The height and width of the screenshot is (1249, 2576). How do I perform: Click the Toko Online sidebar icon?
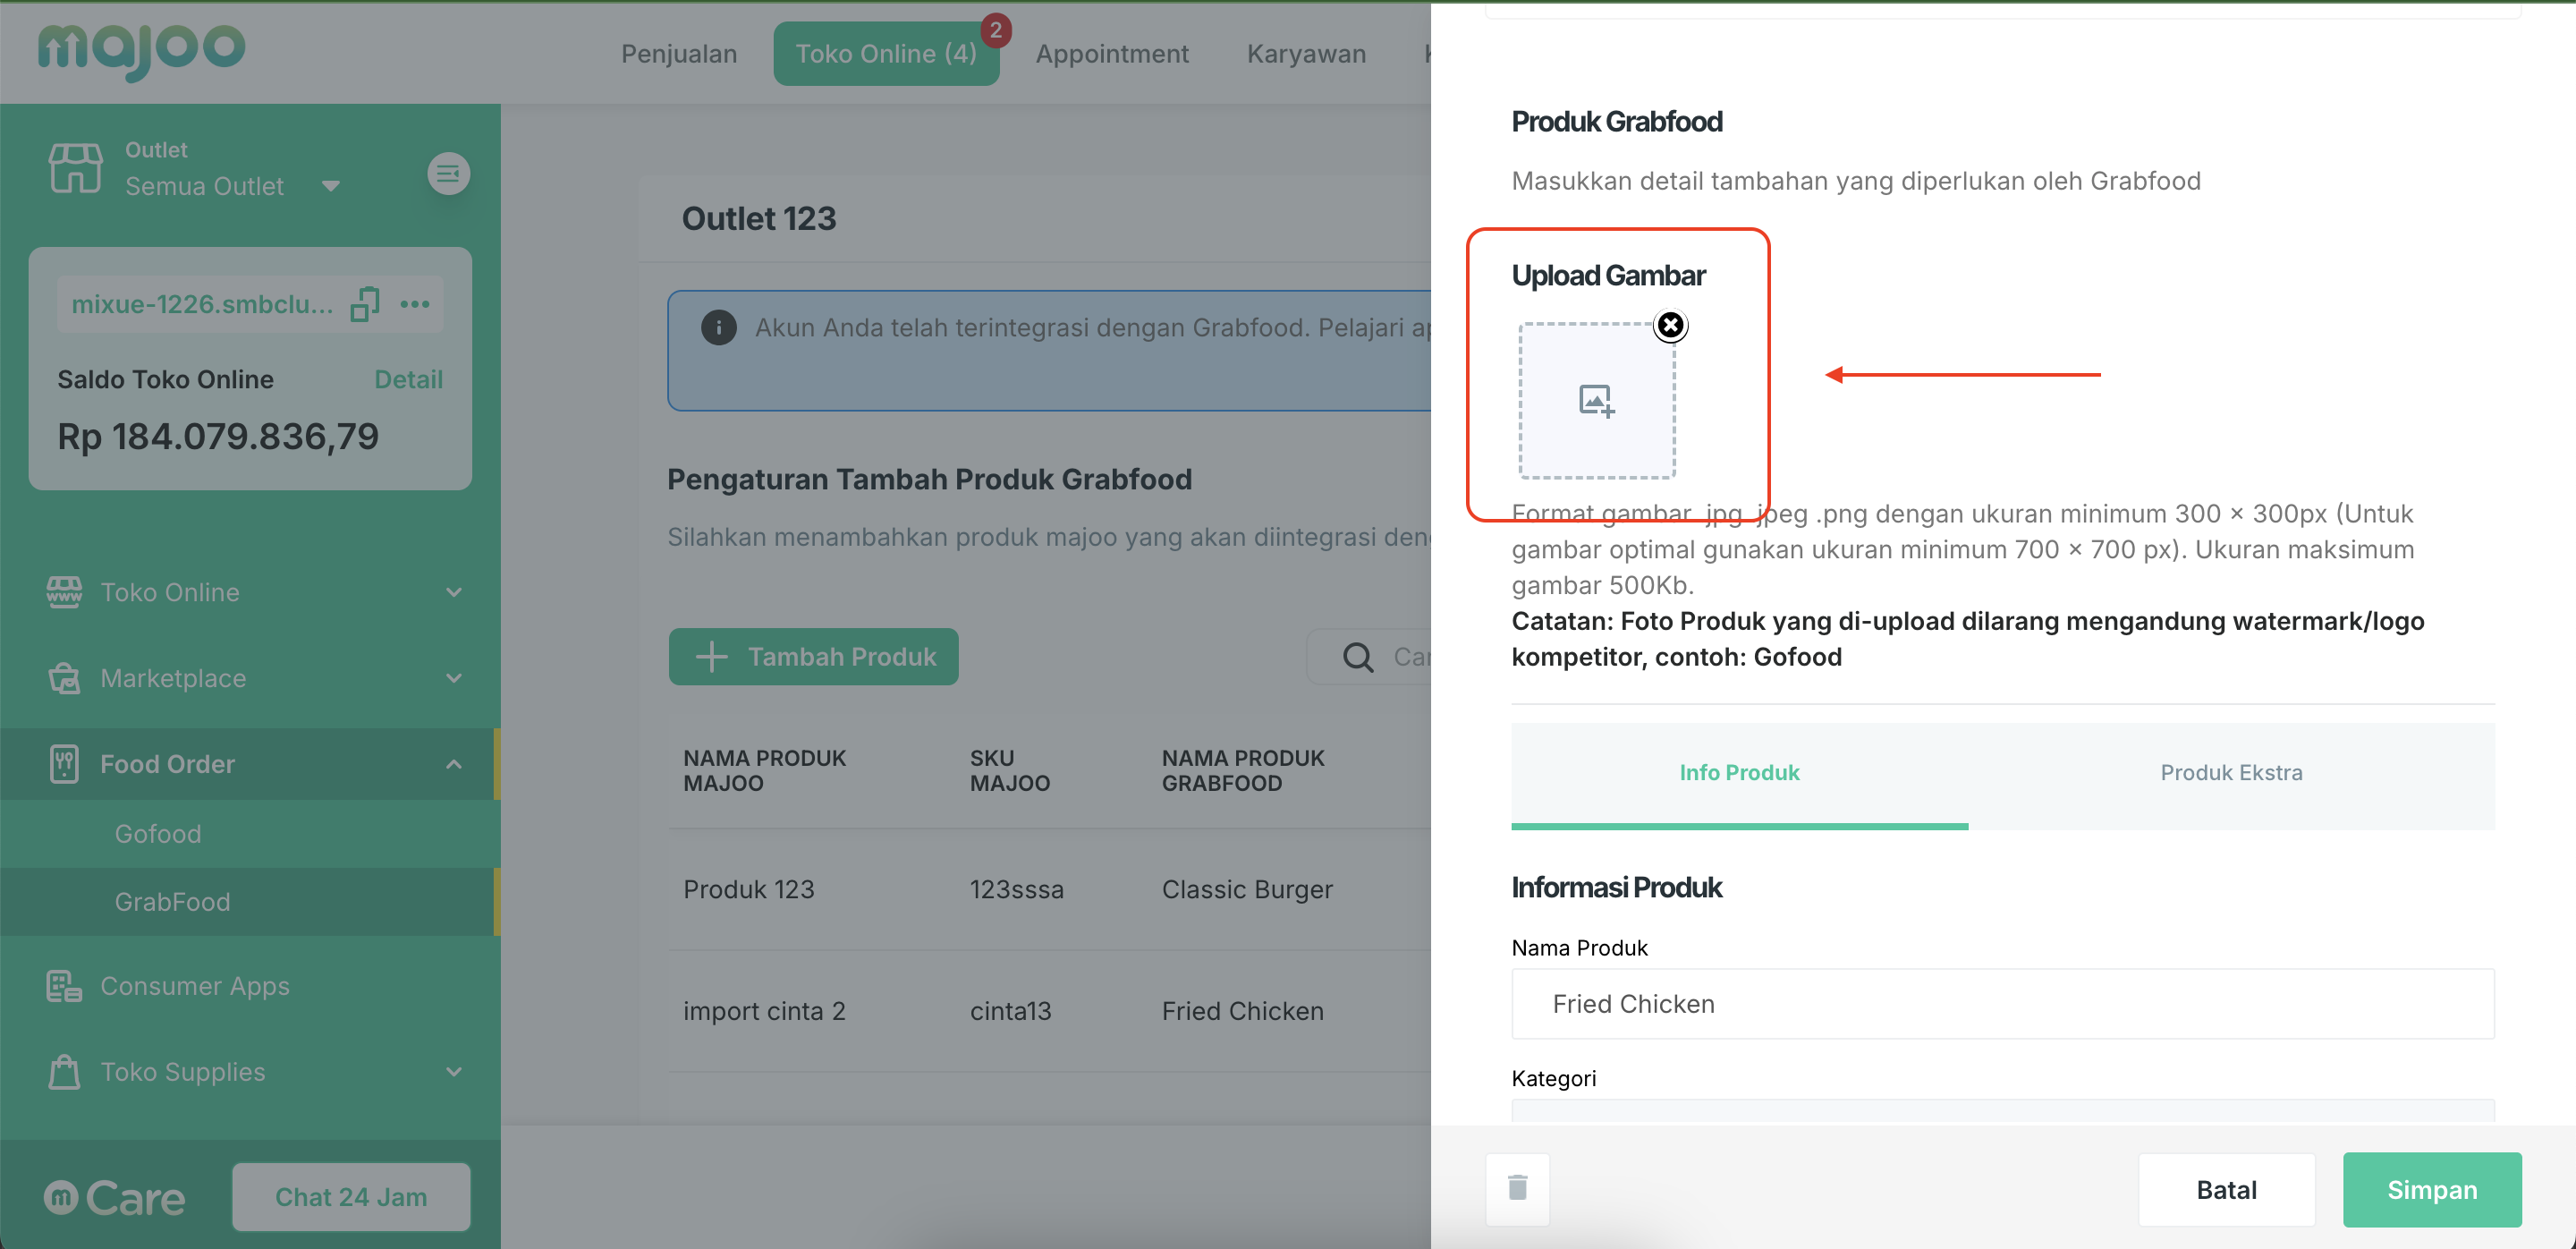coord(65,592)
